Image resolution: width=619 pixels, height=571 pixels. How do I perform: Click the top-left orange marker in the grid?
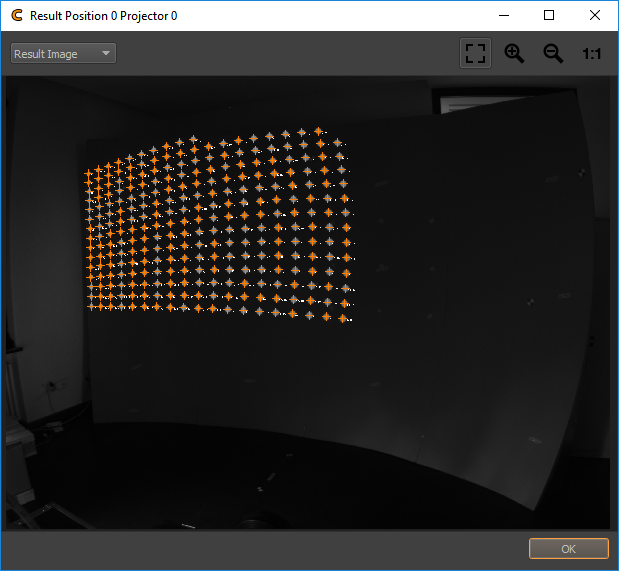pos(88,173)
